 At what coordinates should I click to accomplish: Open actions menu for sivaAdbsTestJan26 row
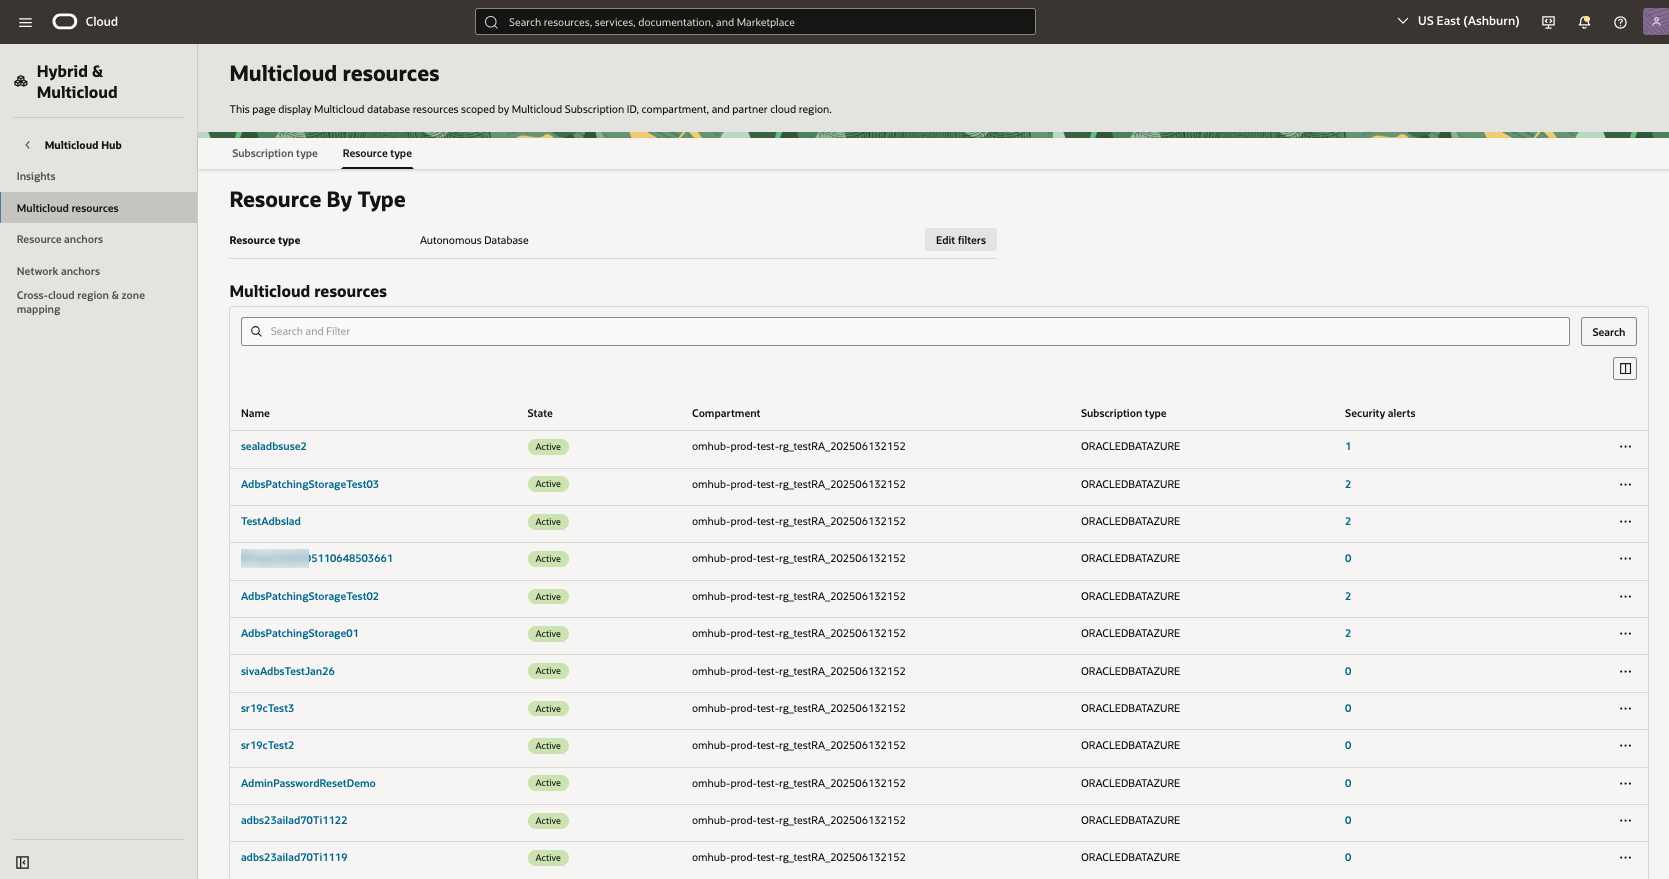click(x=1625, y=671)
